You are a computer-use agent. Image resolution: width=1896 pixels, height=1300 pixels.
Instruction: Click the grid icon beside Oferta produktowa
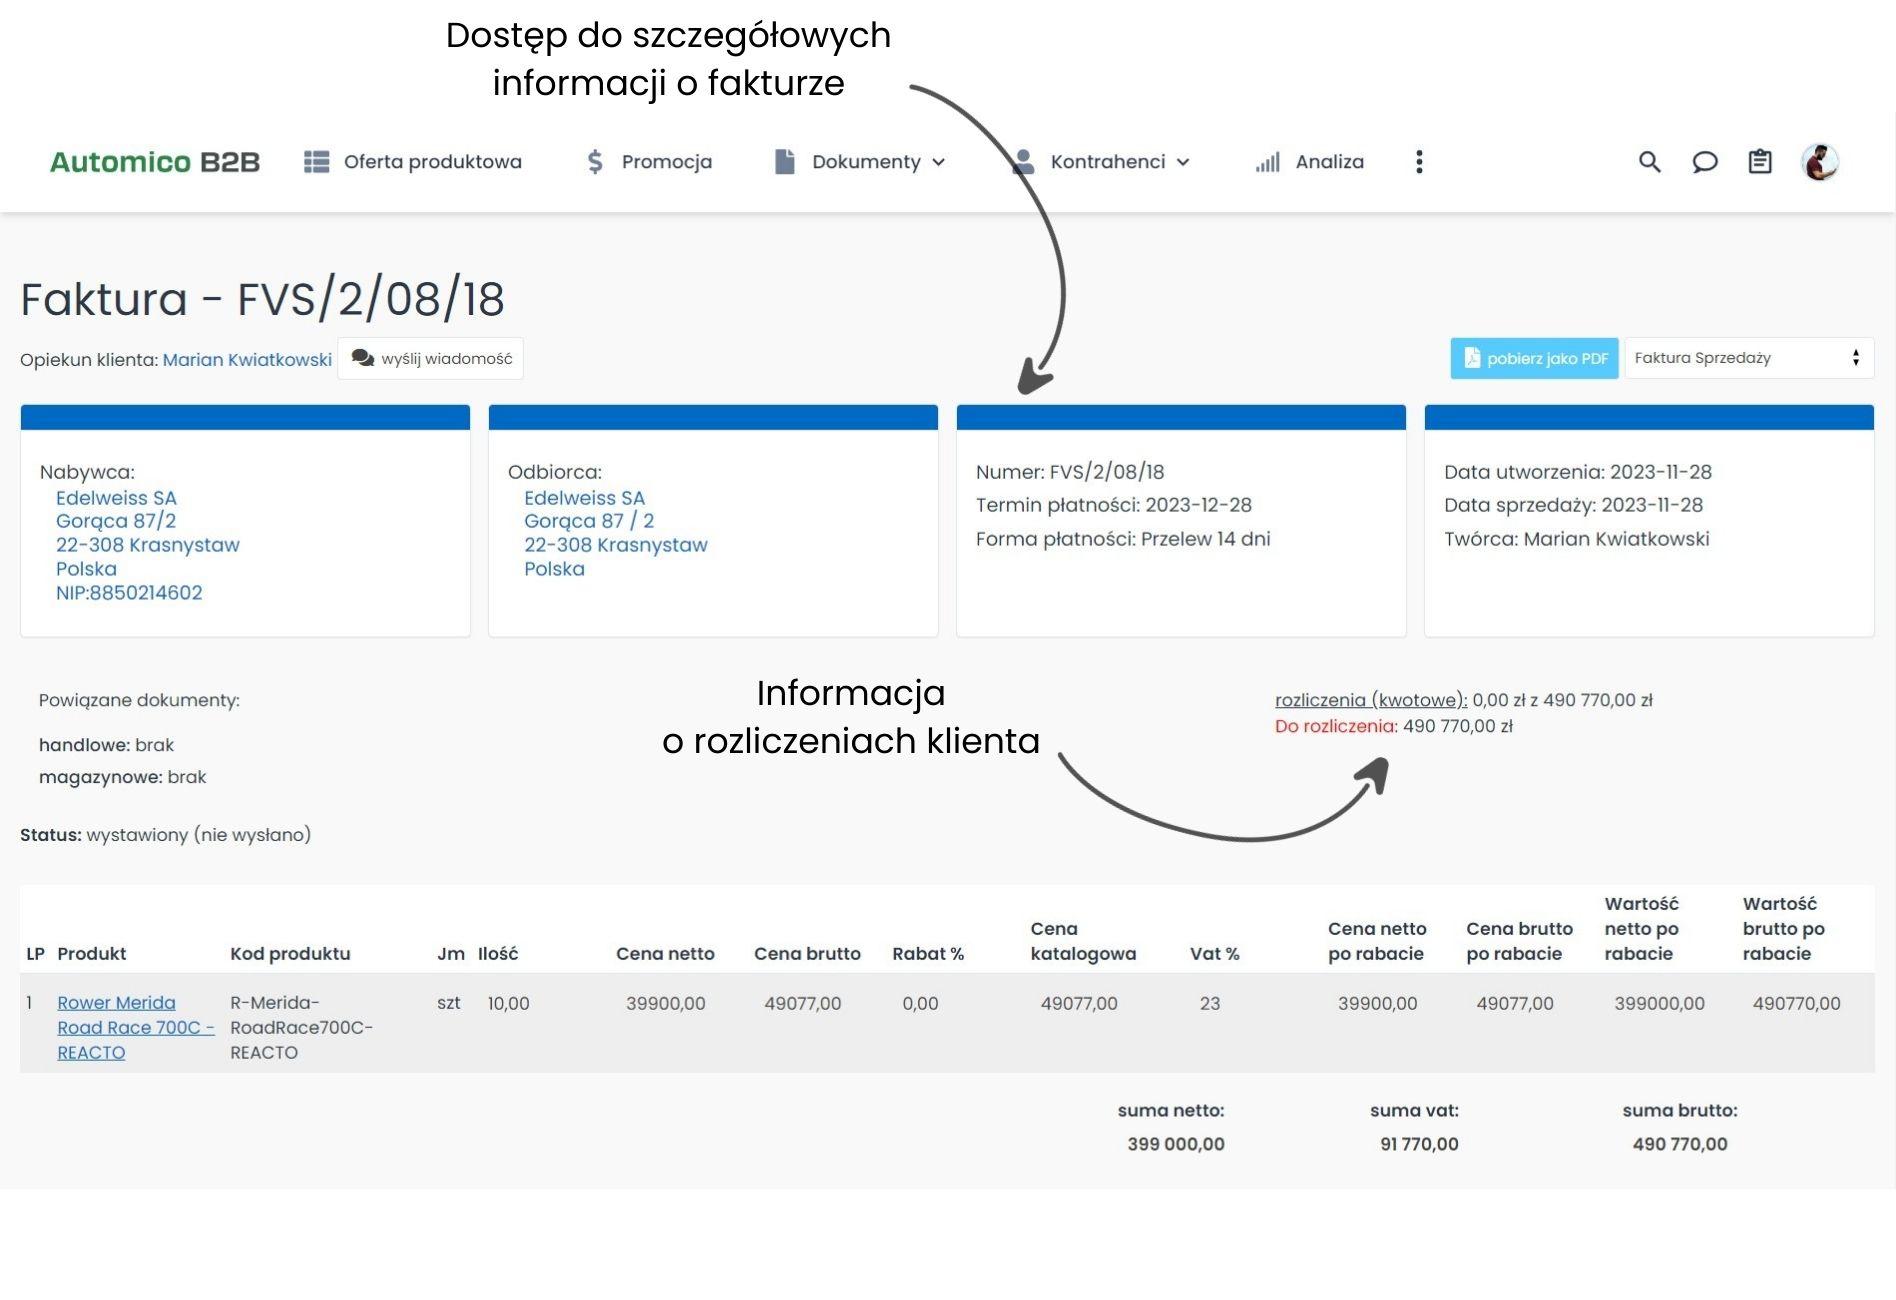tap(316, 162)
